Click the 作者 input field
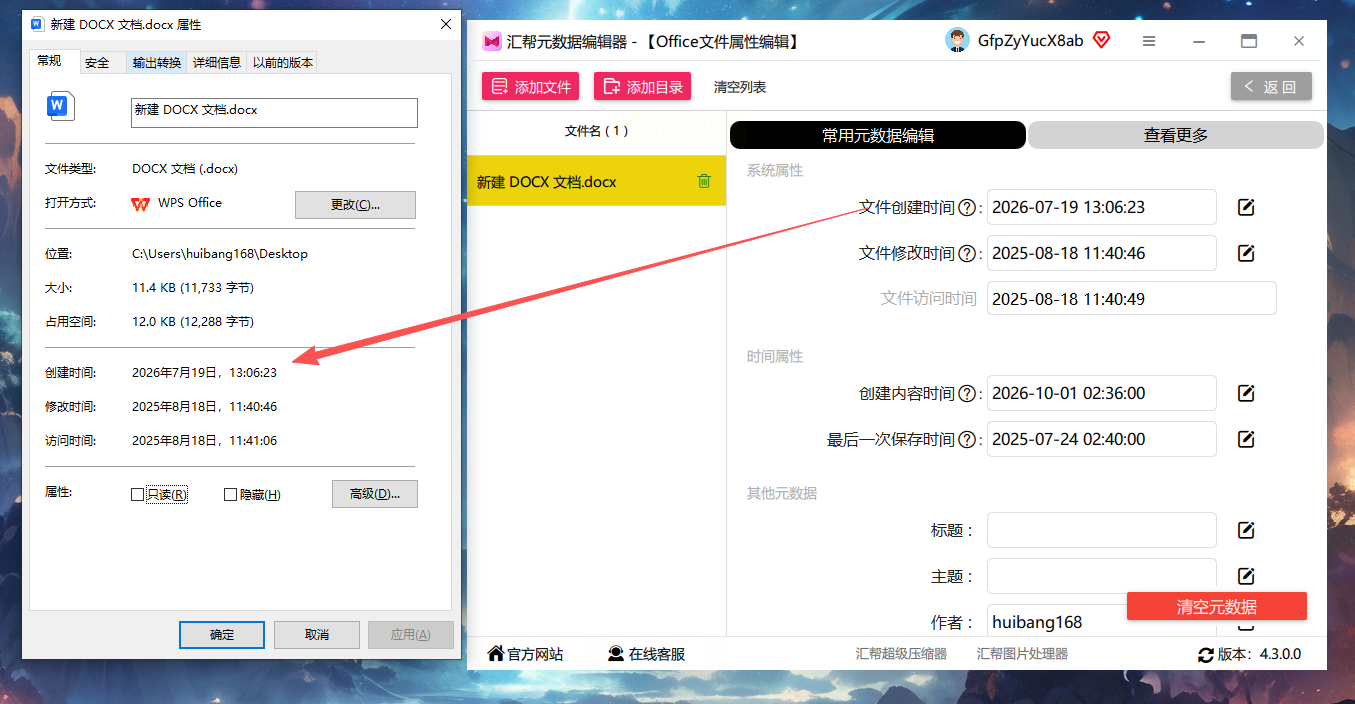1355x704 pixels. (1102, 621)
